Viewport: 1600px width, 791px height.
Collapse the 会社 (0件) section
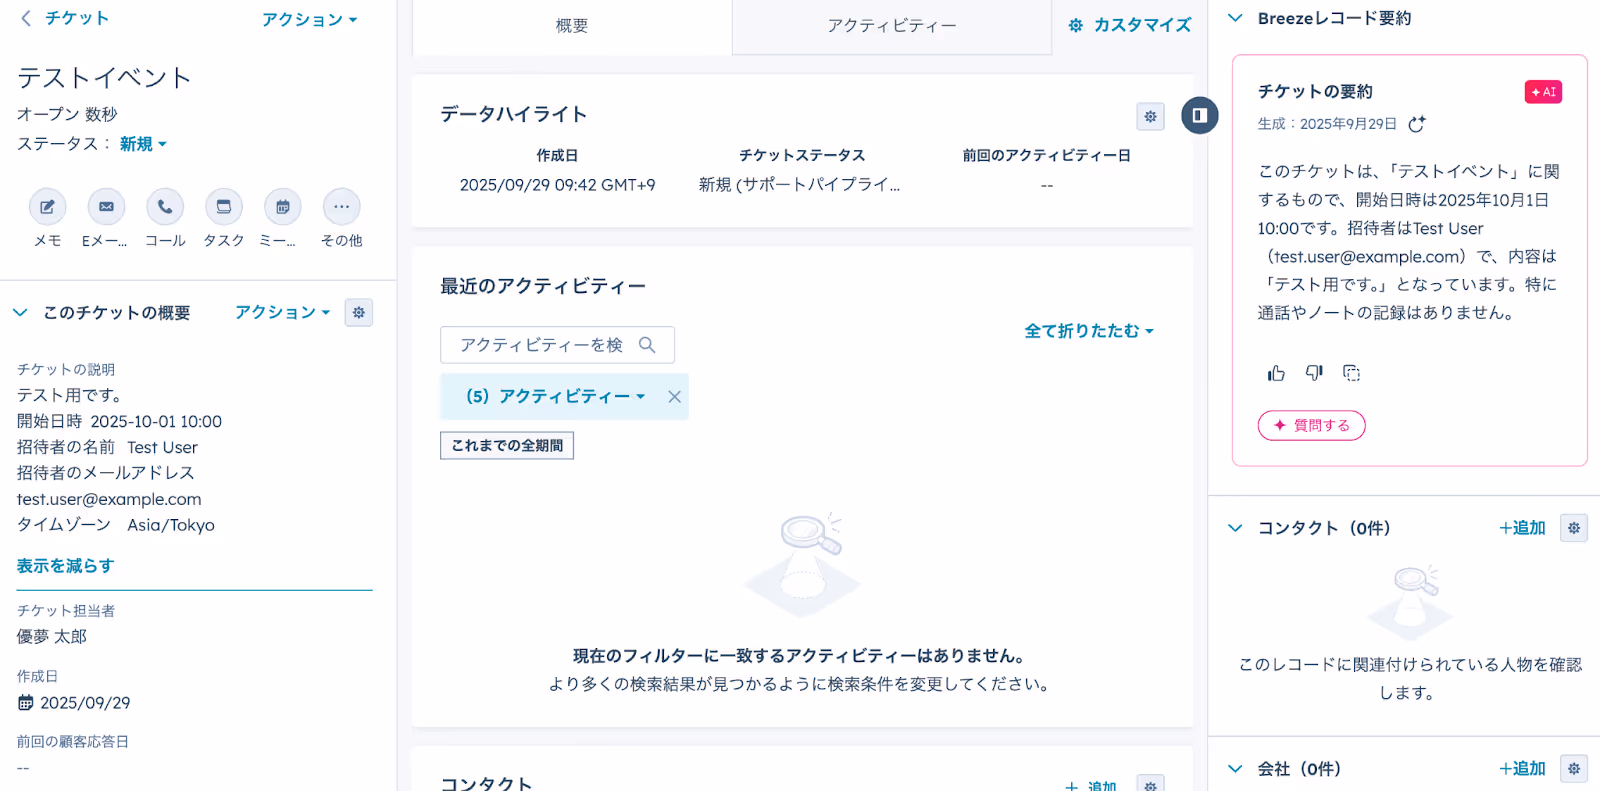coord(1235,769)
